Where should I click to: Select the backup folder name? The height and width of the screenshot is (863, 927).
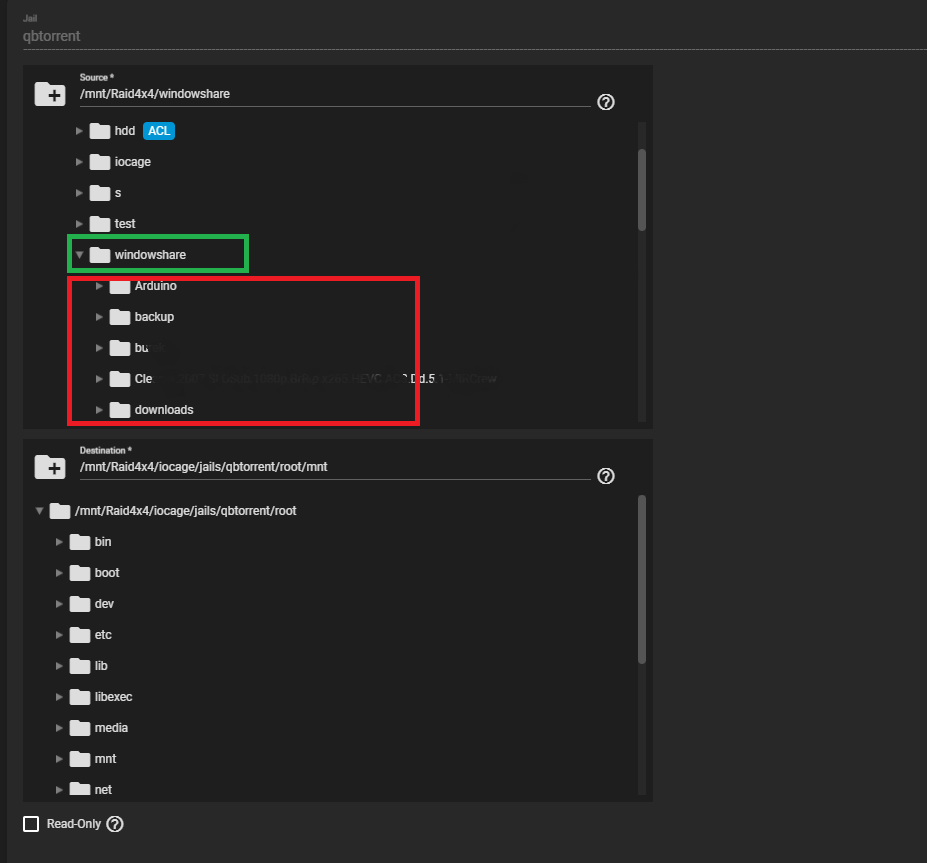tap(154, 317)
